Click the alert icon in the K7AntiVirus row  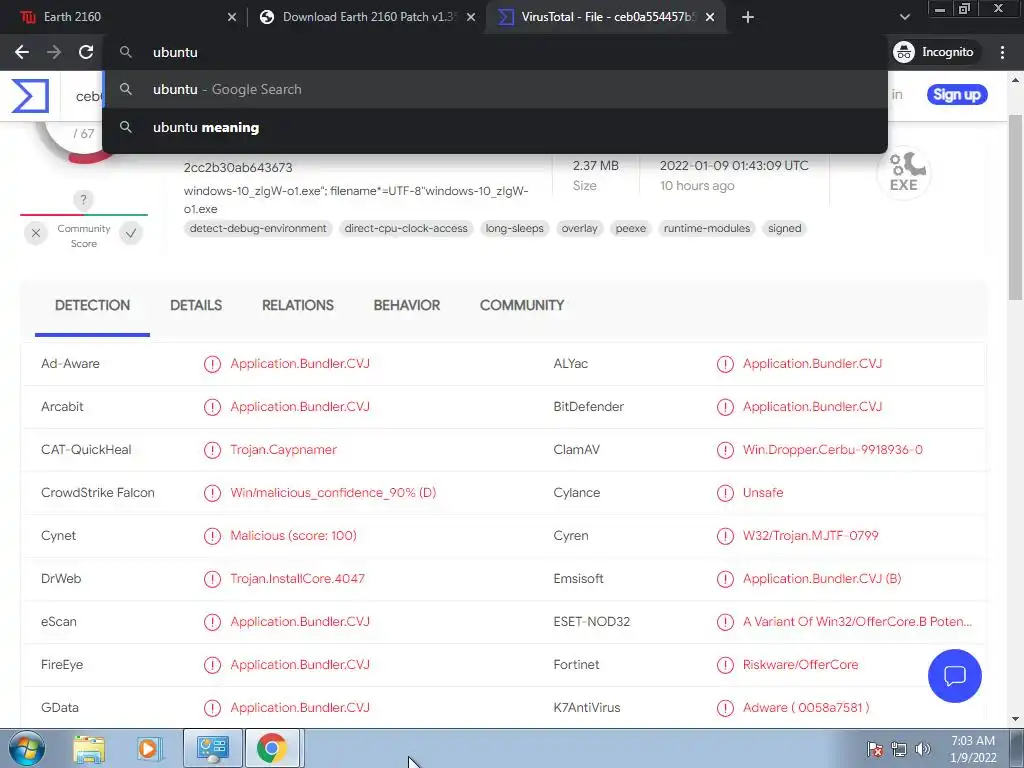[725, 708]
